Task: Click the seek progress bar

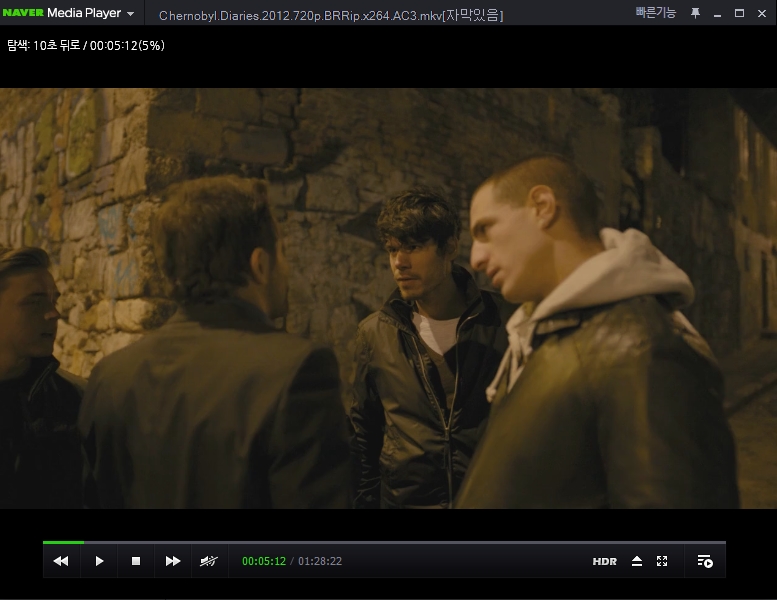Action: (x=384, y=542)
